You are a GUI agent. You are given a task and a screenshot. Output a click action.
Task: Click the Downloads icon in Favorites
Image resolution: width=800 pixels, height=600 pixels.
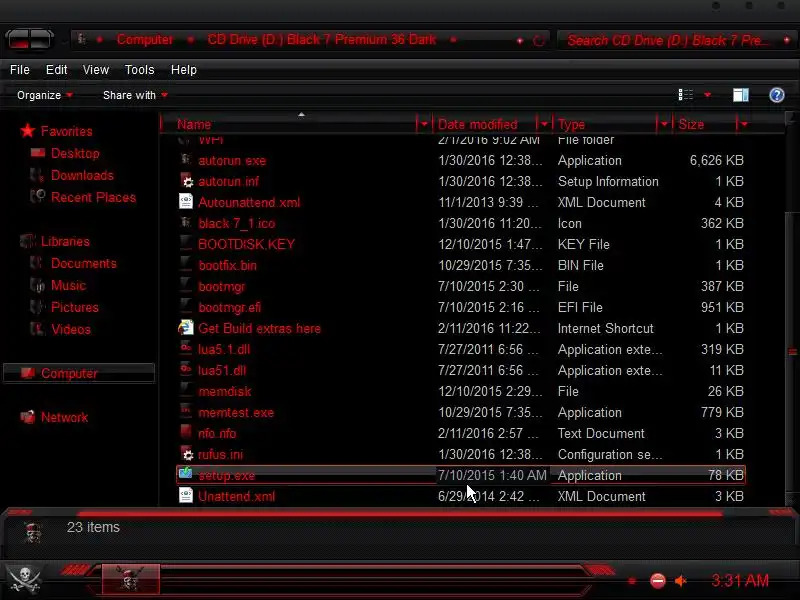point(37,175)
